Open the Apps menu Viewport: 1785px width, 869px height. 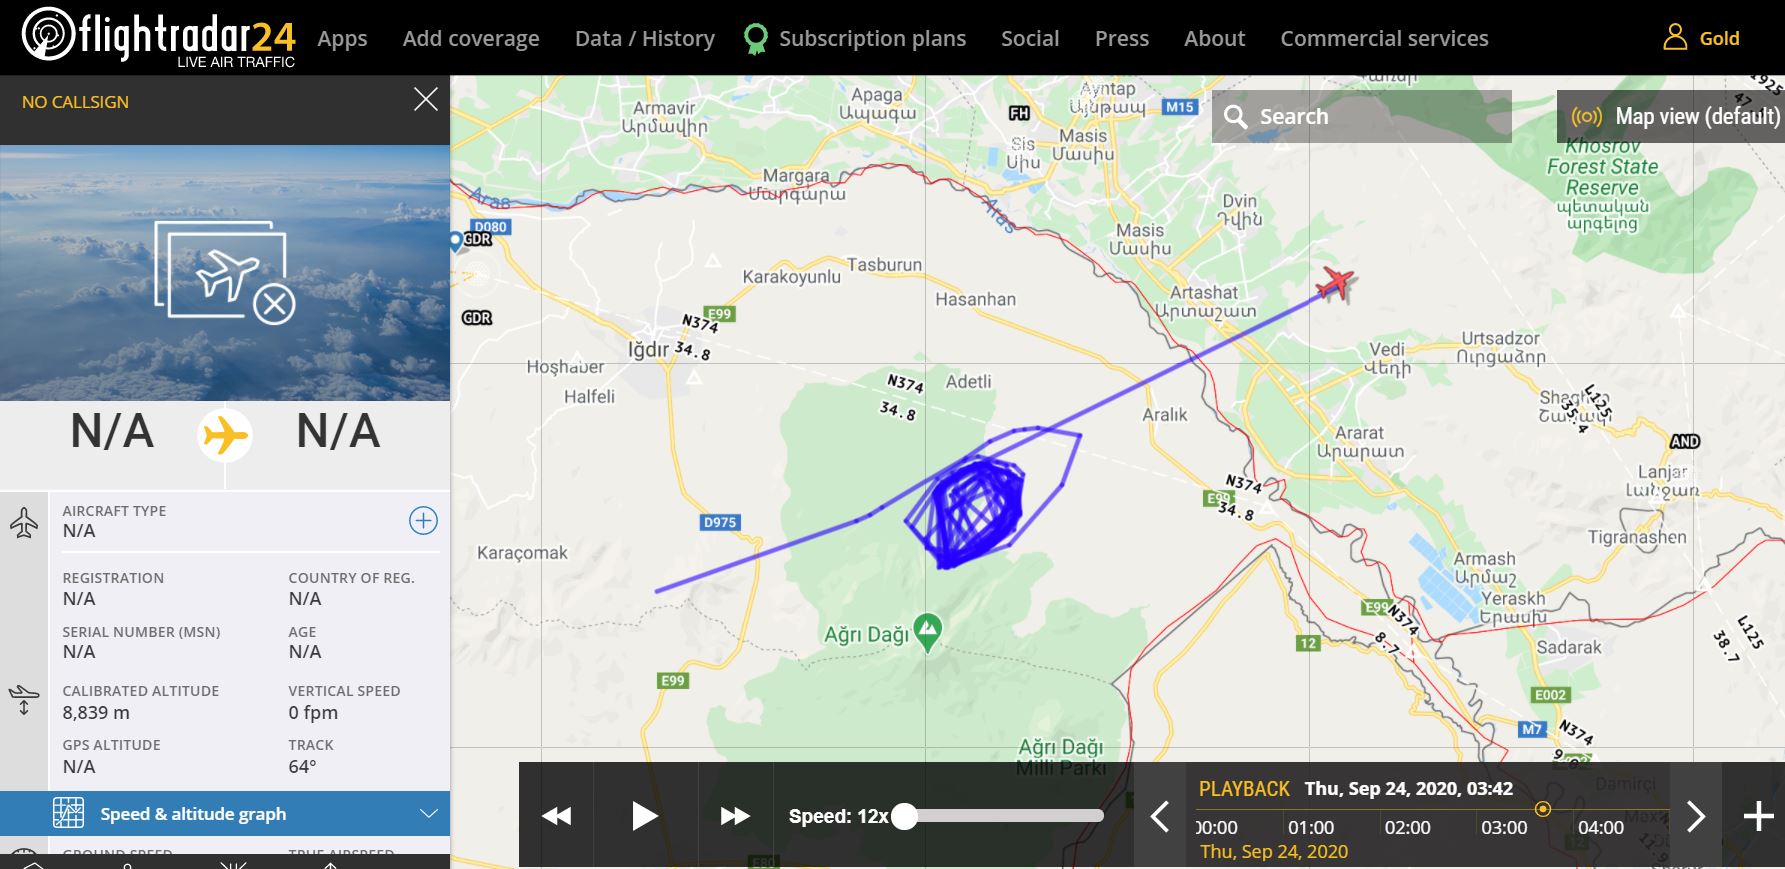tap(342, 39)
